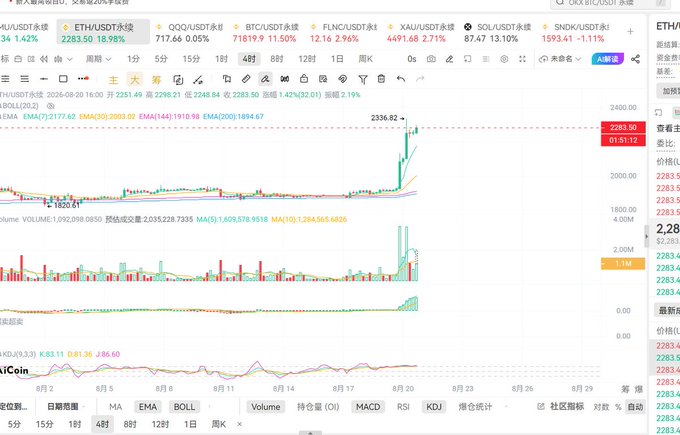This screenshot has width=680, height=435.
Task: Toggle the highlighted 大 large-order indicator
Action: click(135, 79)
